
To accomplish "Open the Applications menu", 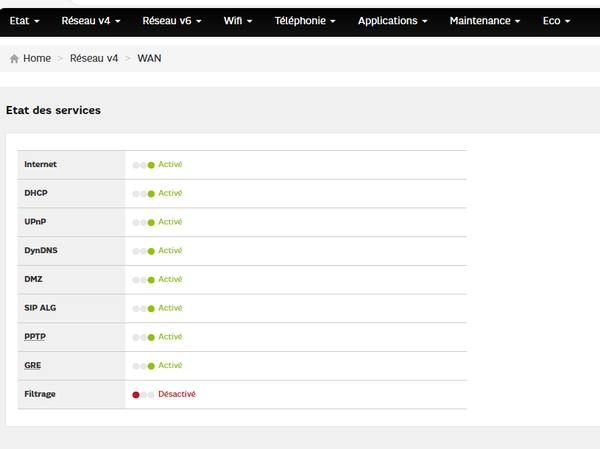I will click(x=393, y=21).
